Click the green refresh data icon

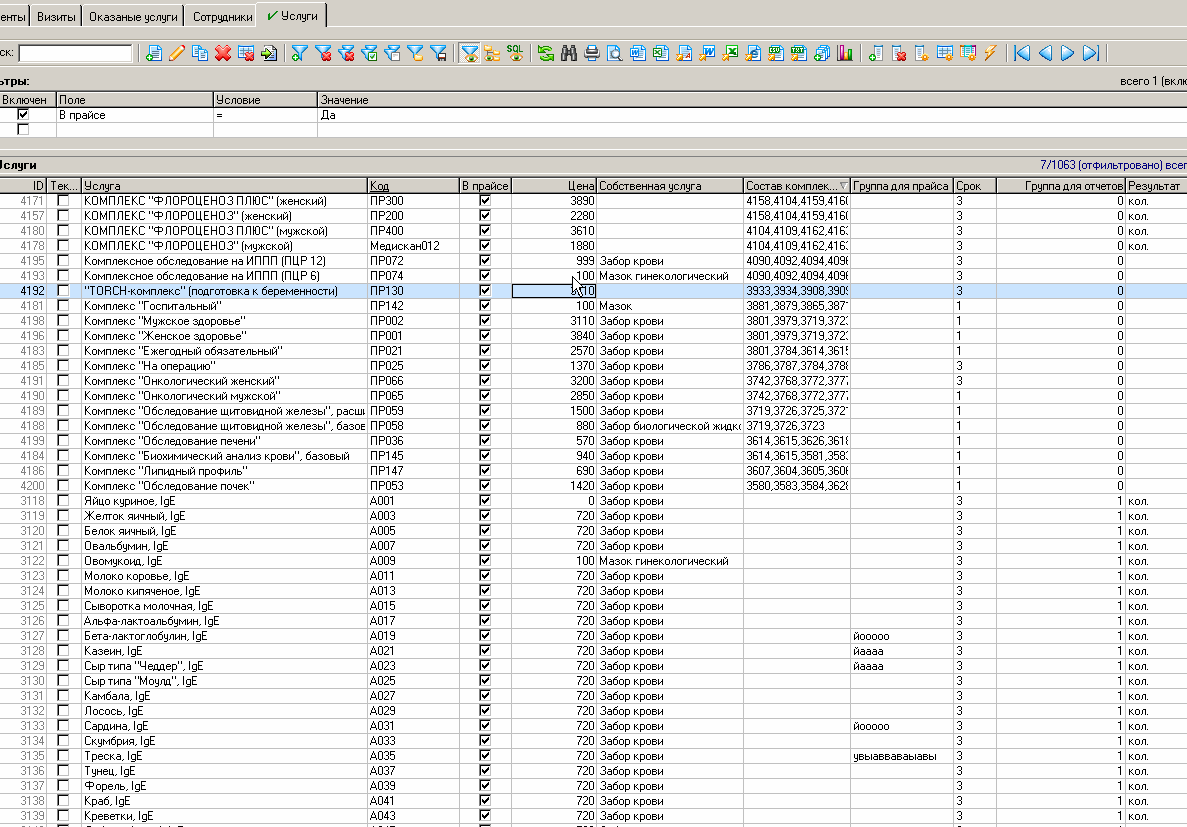546,54
